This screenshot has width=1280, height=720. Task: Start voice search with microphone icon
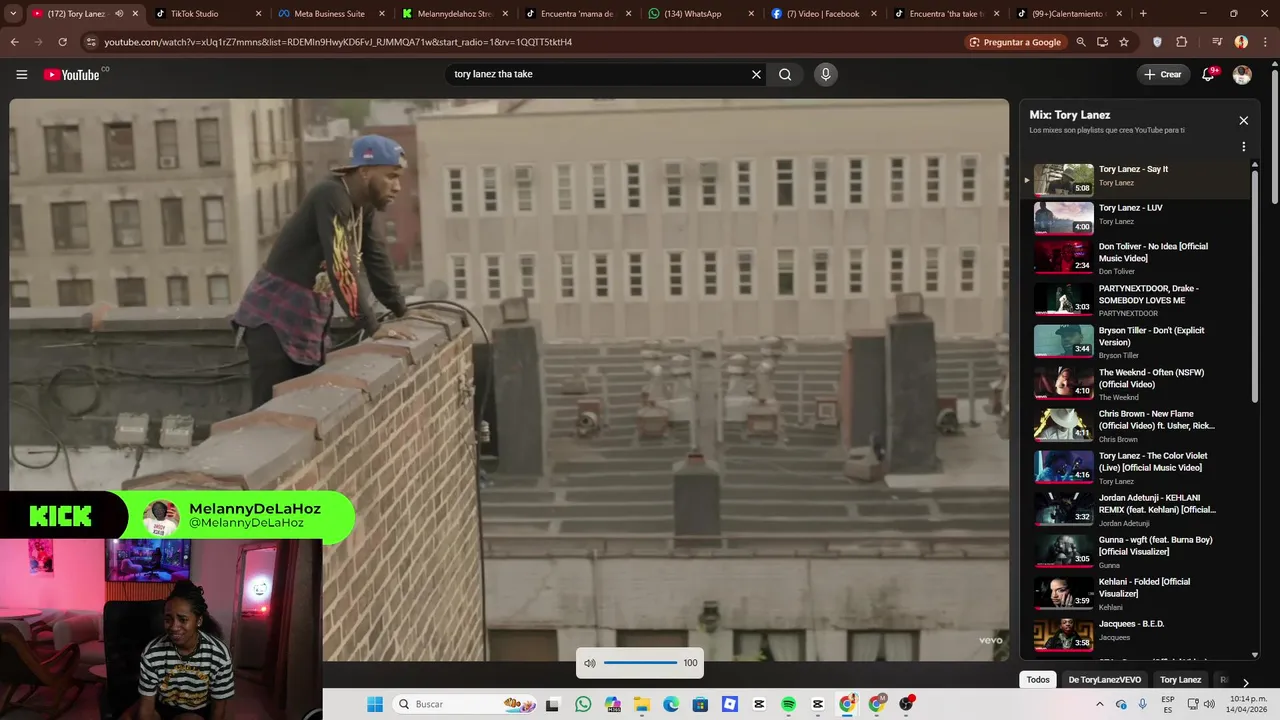coord(825,74)
